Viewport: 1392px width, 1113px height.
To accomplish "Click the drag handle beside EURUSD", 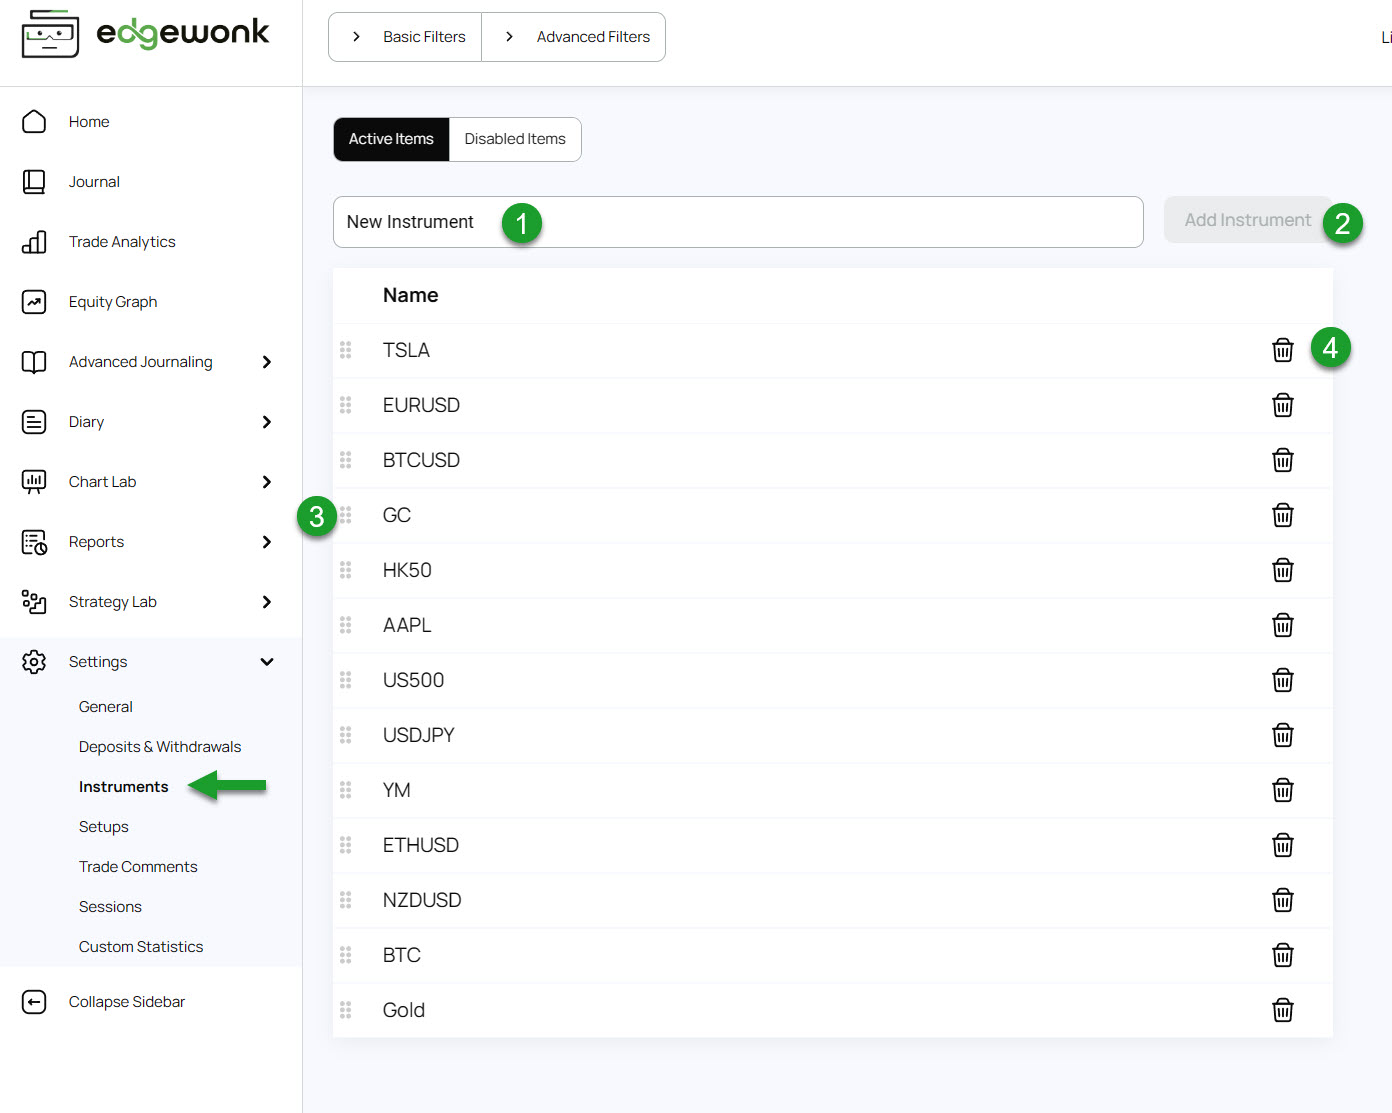I will [346, 405].
